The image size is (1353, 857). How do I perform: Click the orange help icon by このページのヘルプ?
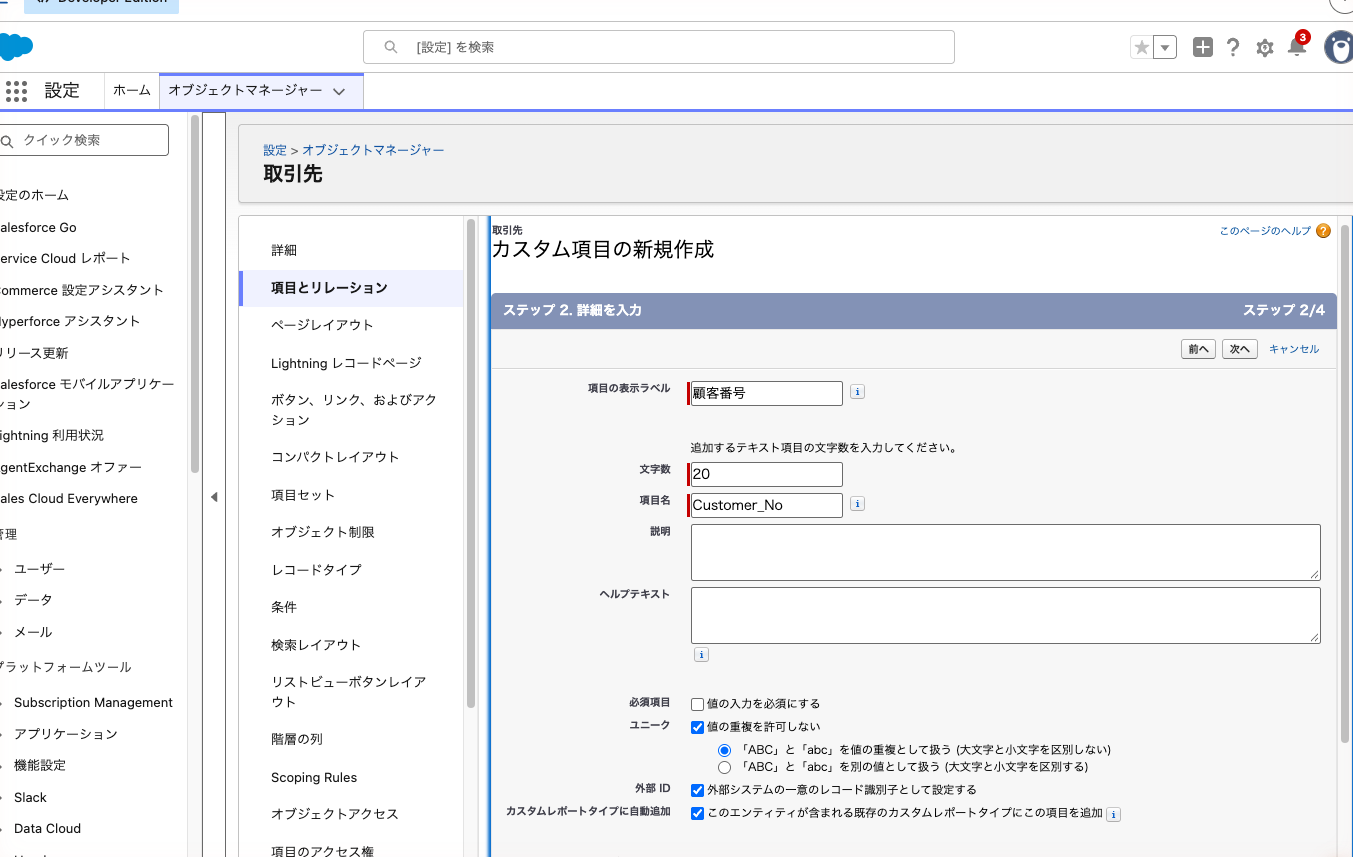click(1323, 231)
